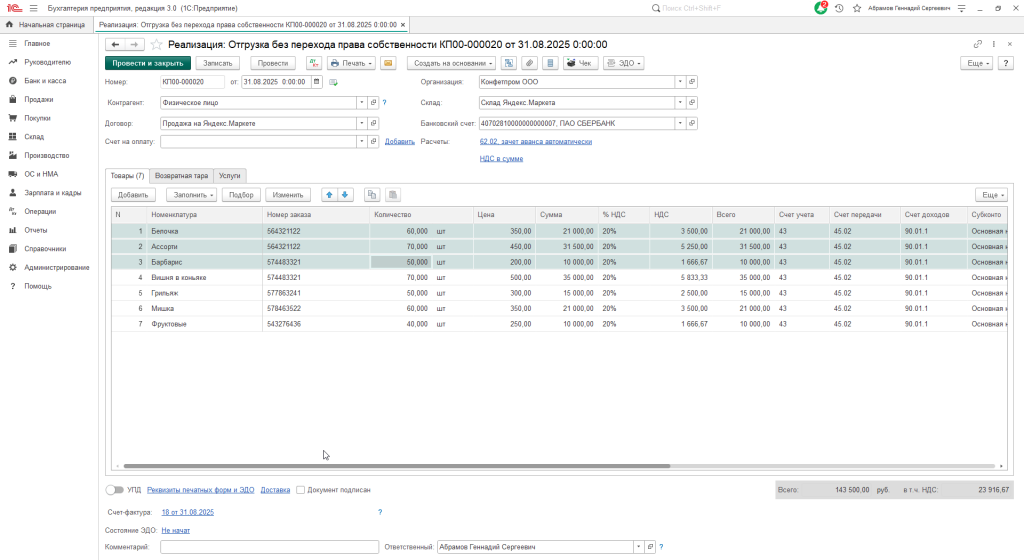Expand the Контрагент dropdown list
Image resolution: width=1024 pixels, height=560 pixels.
click(x=361, y=102)
